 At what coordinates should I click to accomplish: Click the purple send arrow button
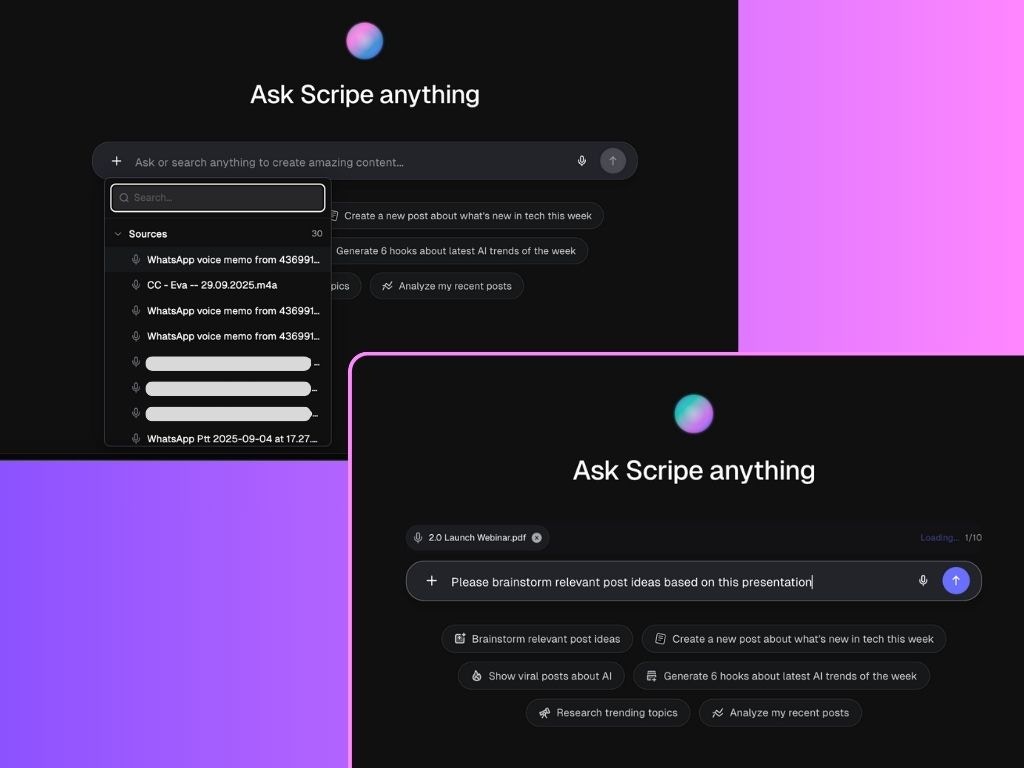coord(955,580)
